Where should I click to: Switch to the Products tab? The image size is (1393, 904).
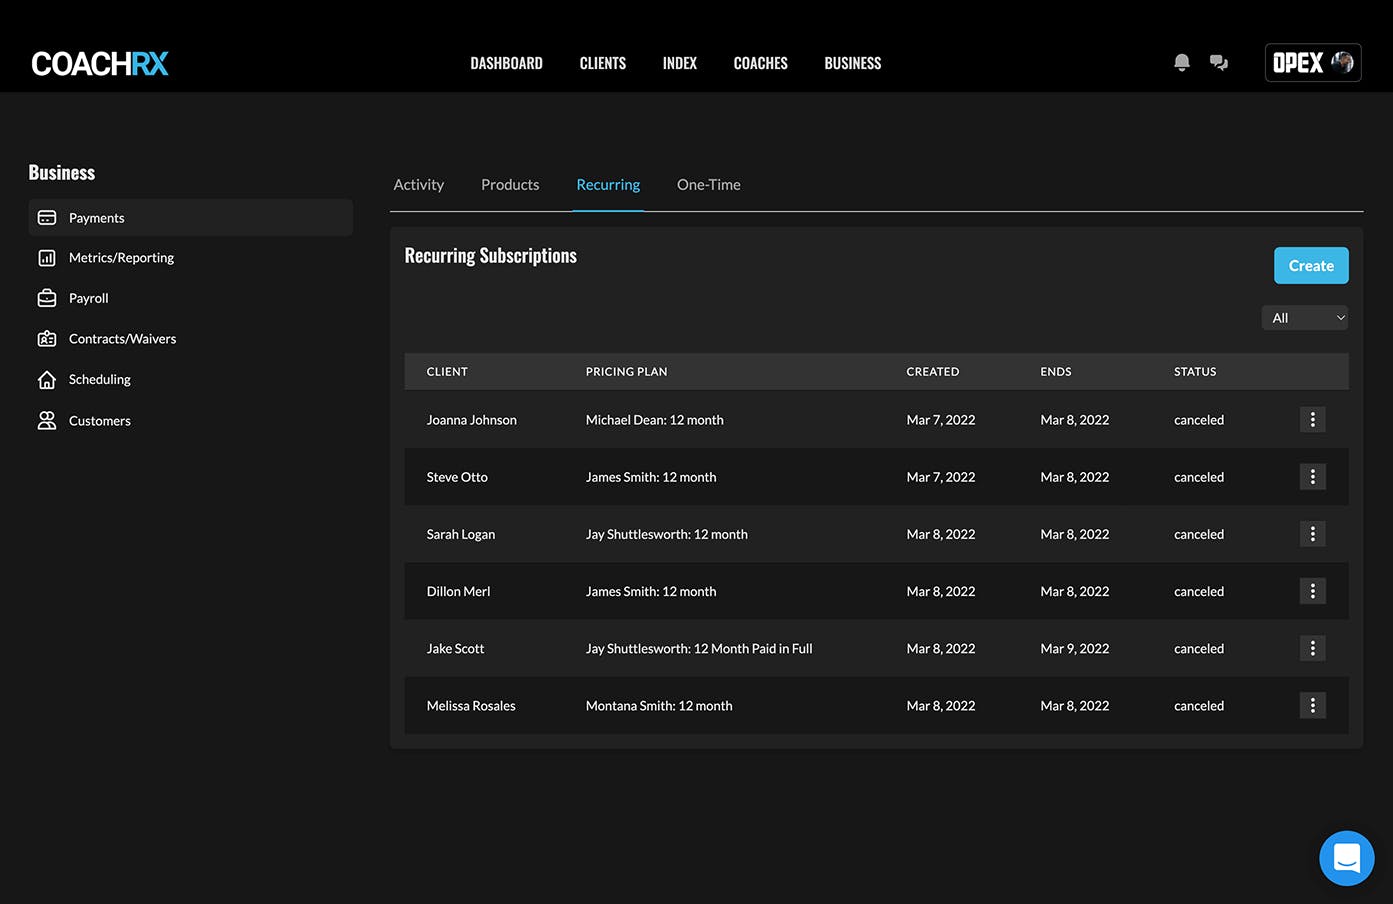(x=510, y=185)
